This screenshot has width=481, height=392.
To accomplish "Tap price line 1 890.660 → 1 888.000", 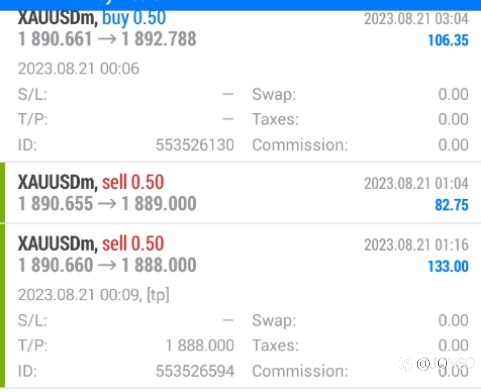I will (x=107, y=265).
